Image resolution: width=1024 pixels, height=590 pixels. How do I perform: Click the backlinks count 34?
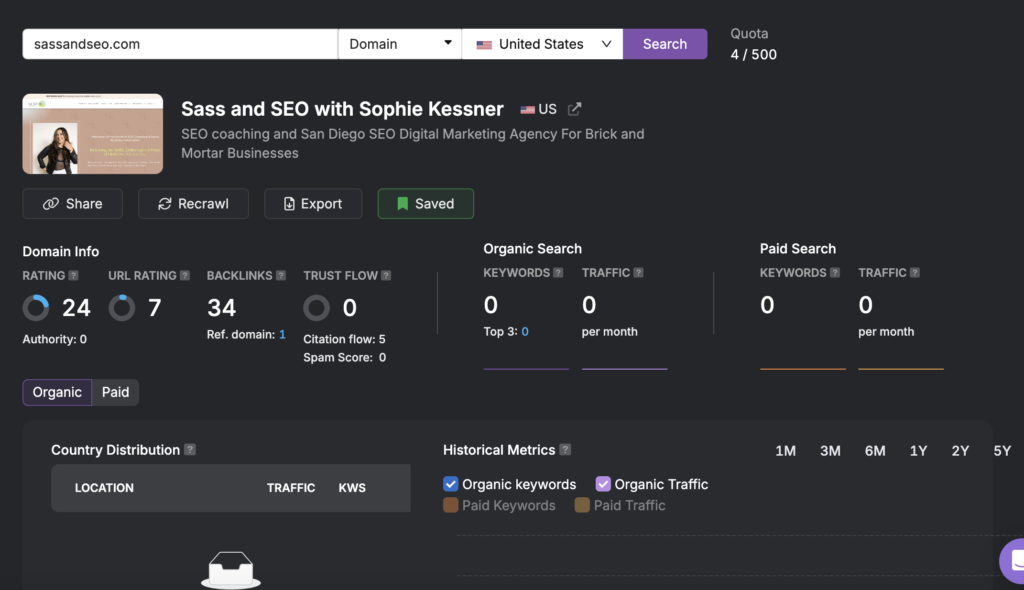pos(221,308)
